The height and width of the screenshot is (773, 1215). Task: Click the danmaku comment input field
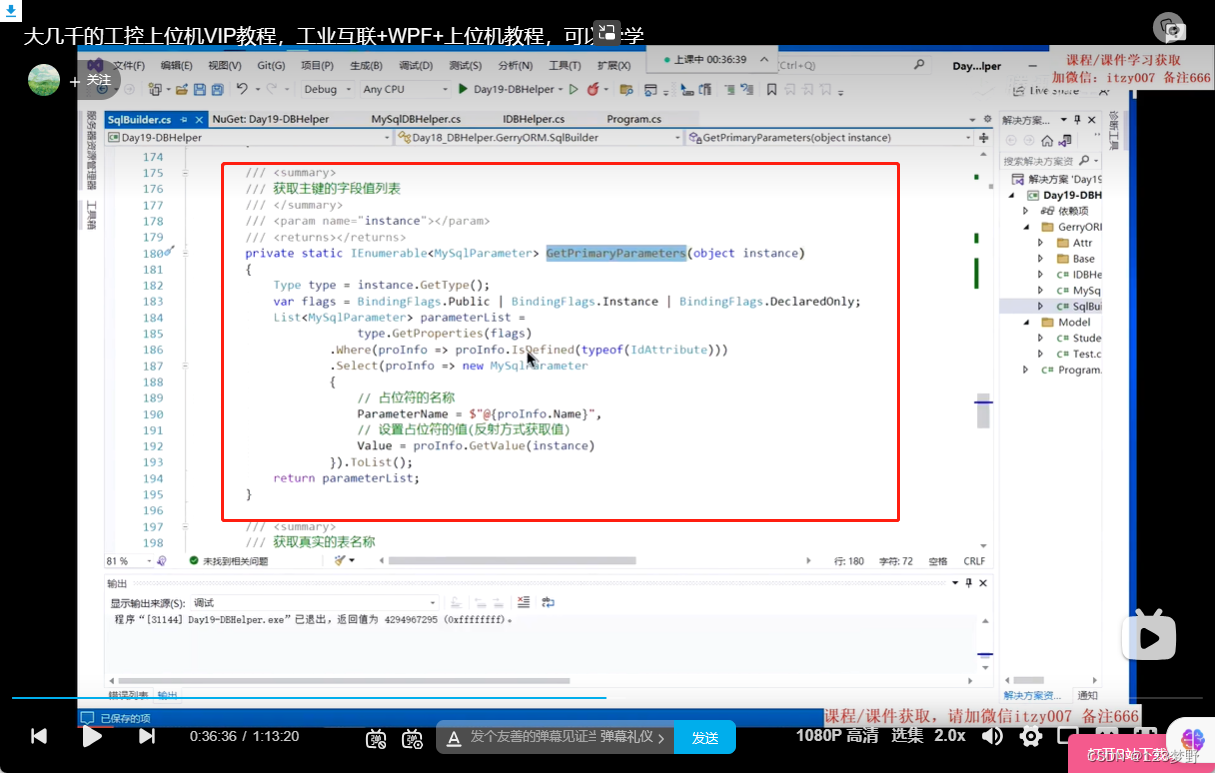534,738
